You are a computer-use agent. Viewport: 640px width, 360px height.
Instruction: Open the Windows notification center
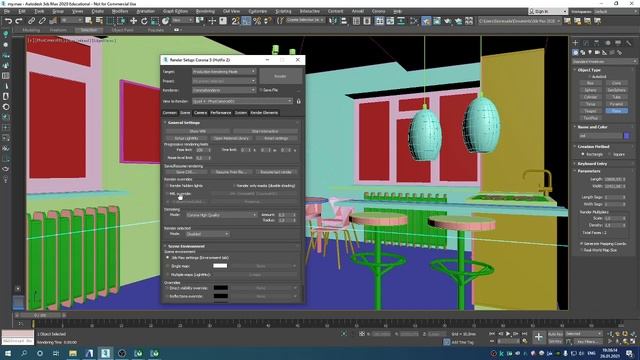tap(630, 353)
